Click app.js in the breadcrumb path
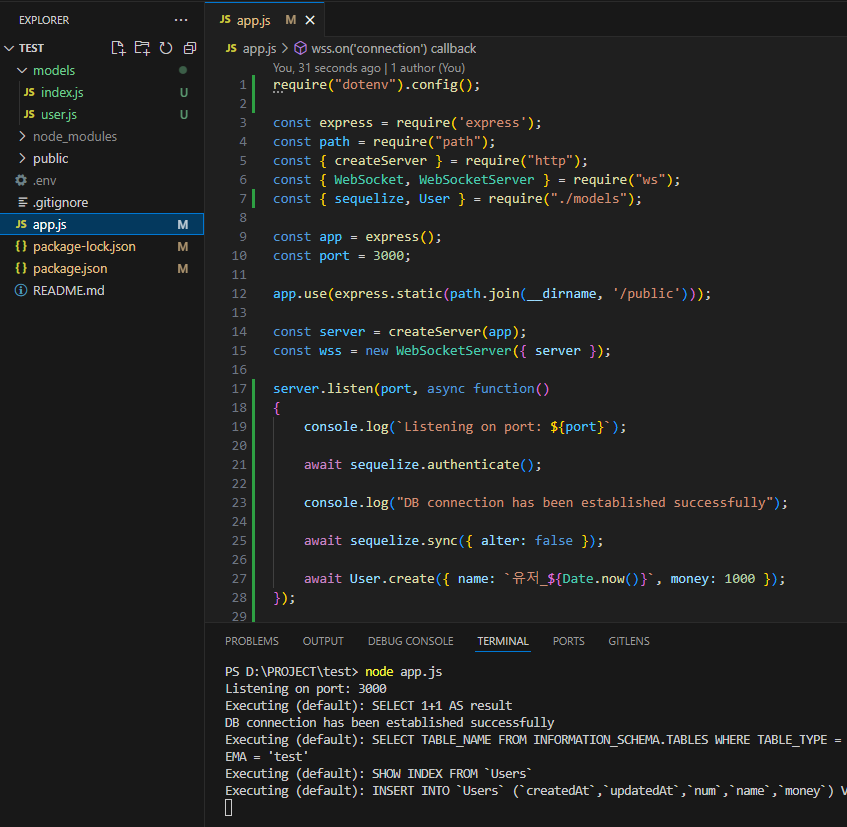 tap(259, 49)
